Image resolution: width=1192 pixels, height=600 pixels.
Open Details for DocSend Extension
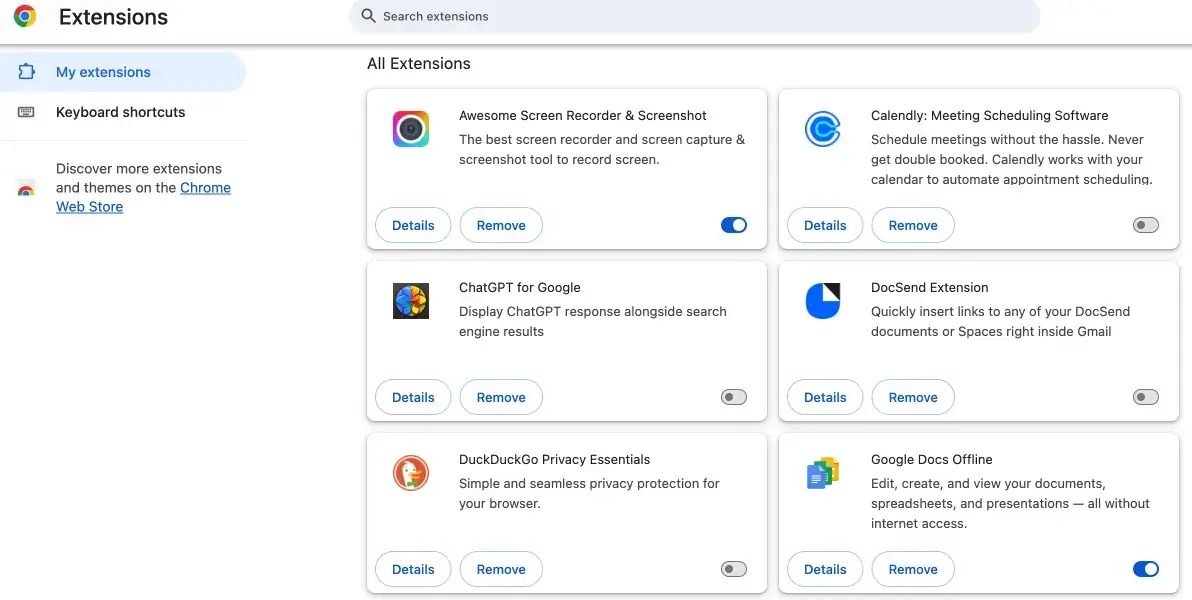click(x=825, y=397)
